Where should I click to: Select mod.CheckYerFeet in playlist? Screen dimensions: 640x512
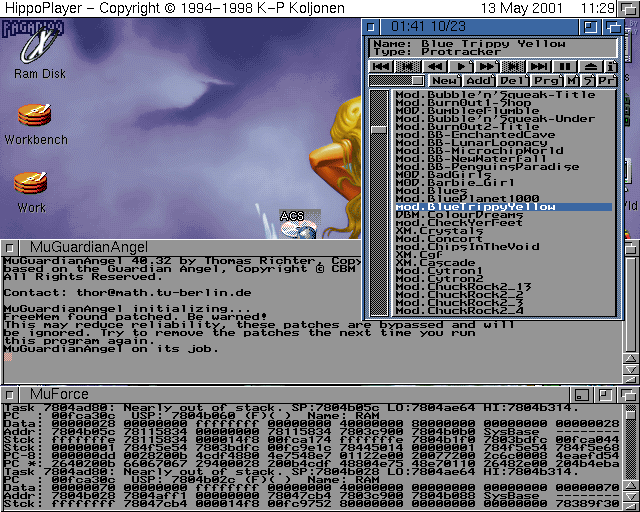click(x=504, y=223)
